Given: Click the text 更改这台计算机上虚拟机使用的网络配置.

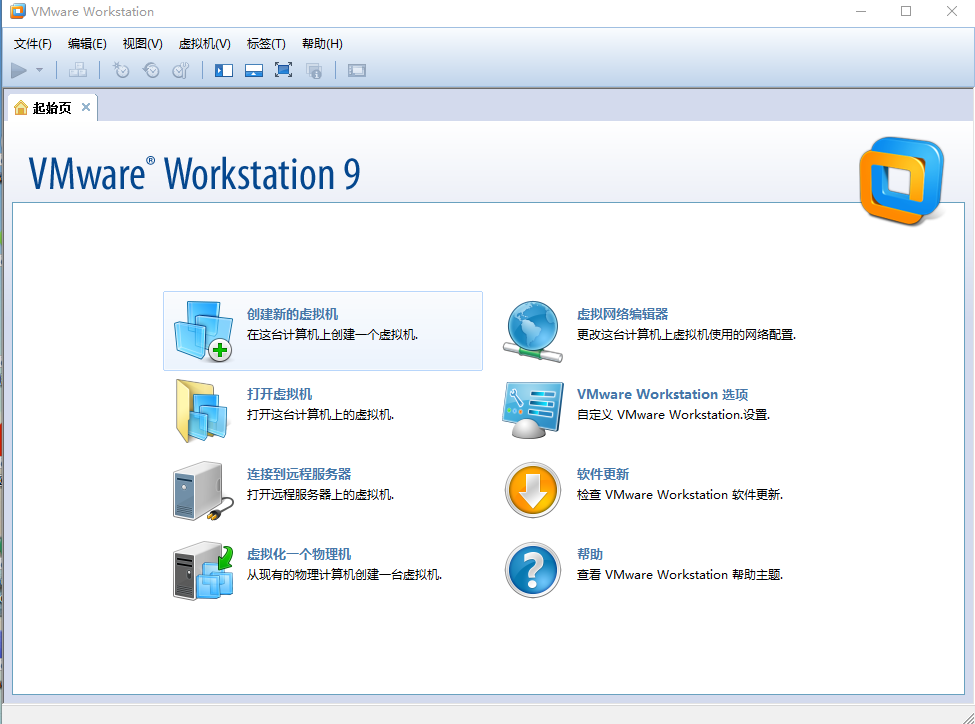Looking at the screenshot, I should point(686,335).
